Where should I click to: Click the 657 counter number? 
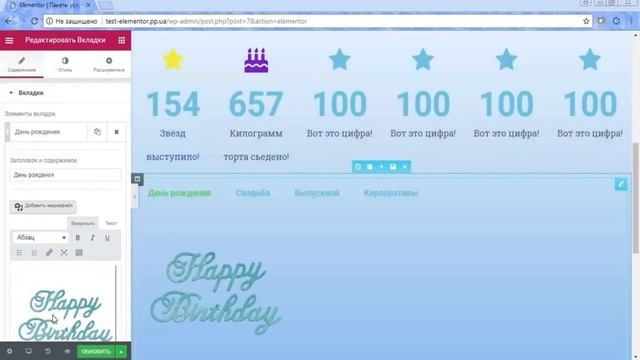pos(256,104)
